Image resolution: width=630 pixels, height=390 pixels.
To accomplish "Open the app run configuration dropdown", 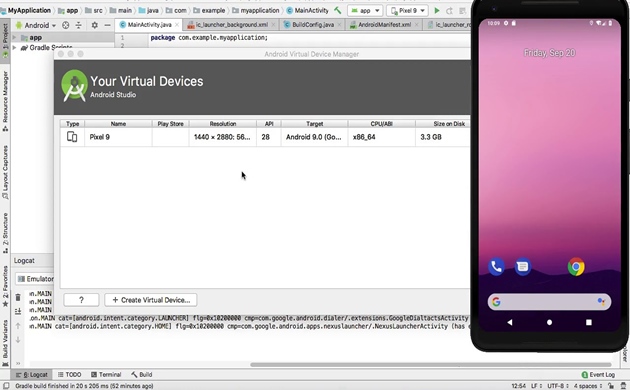I will click(x=365, y=11).
